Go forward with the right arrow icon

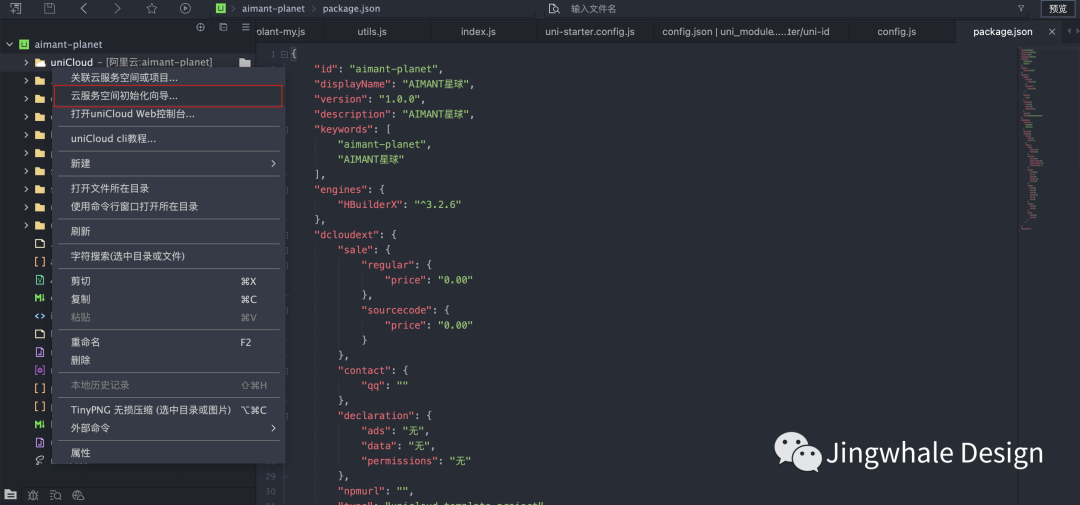pyautogui.click(x=117, y=8)
